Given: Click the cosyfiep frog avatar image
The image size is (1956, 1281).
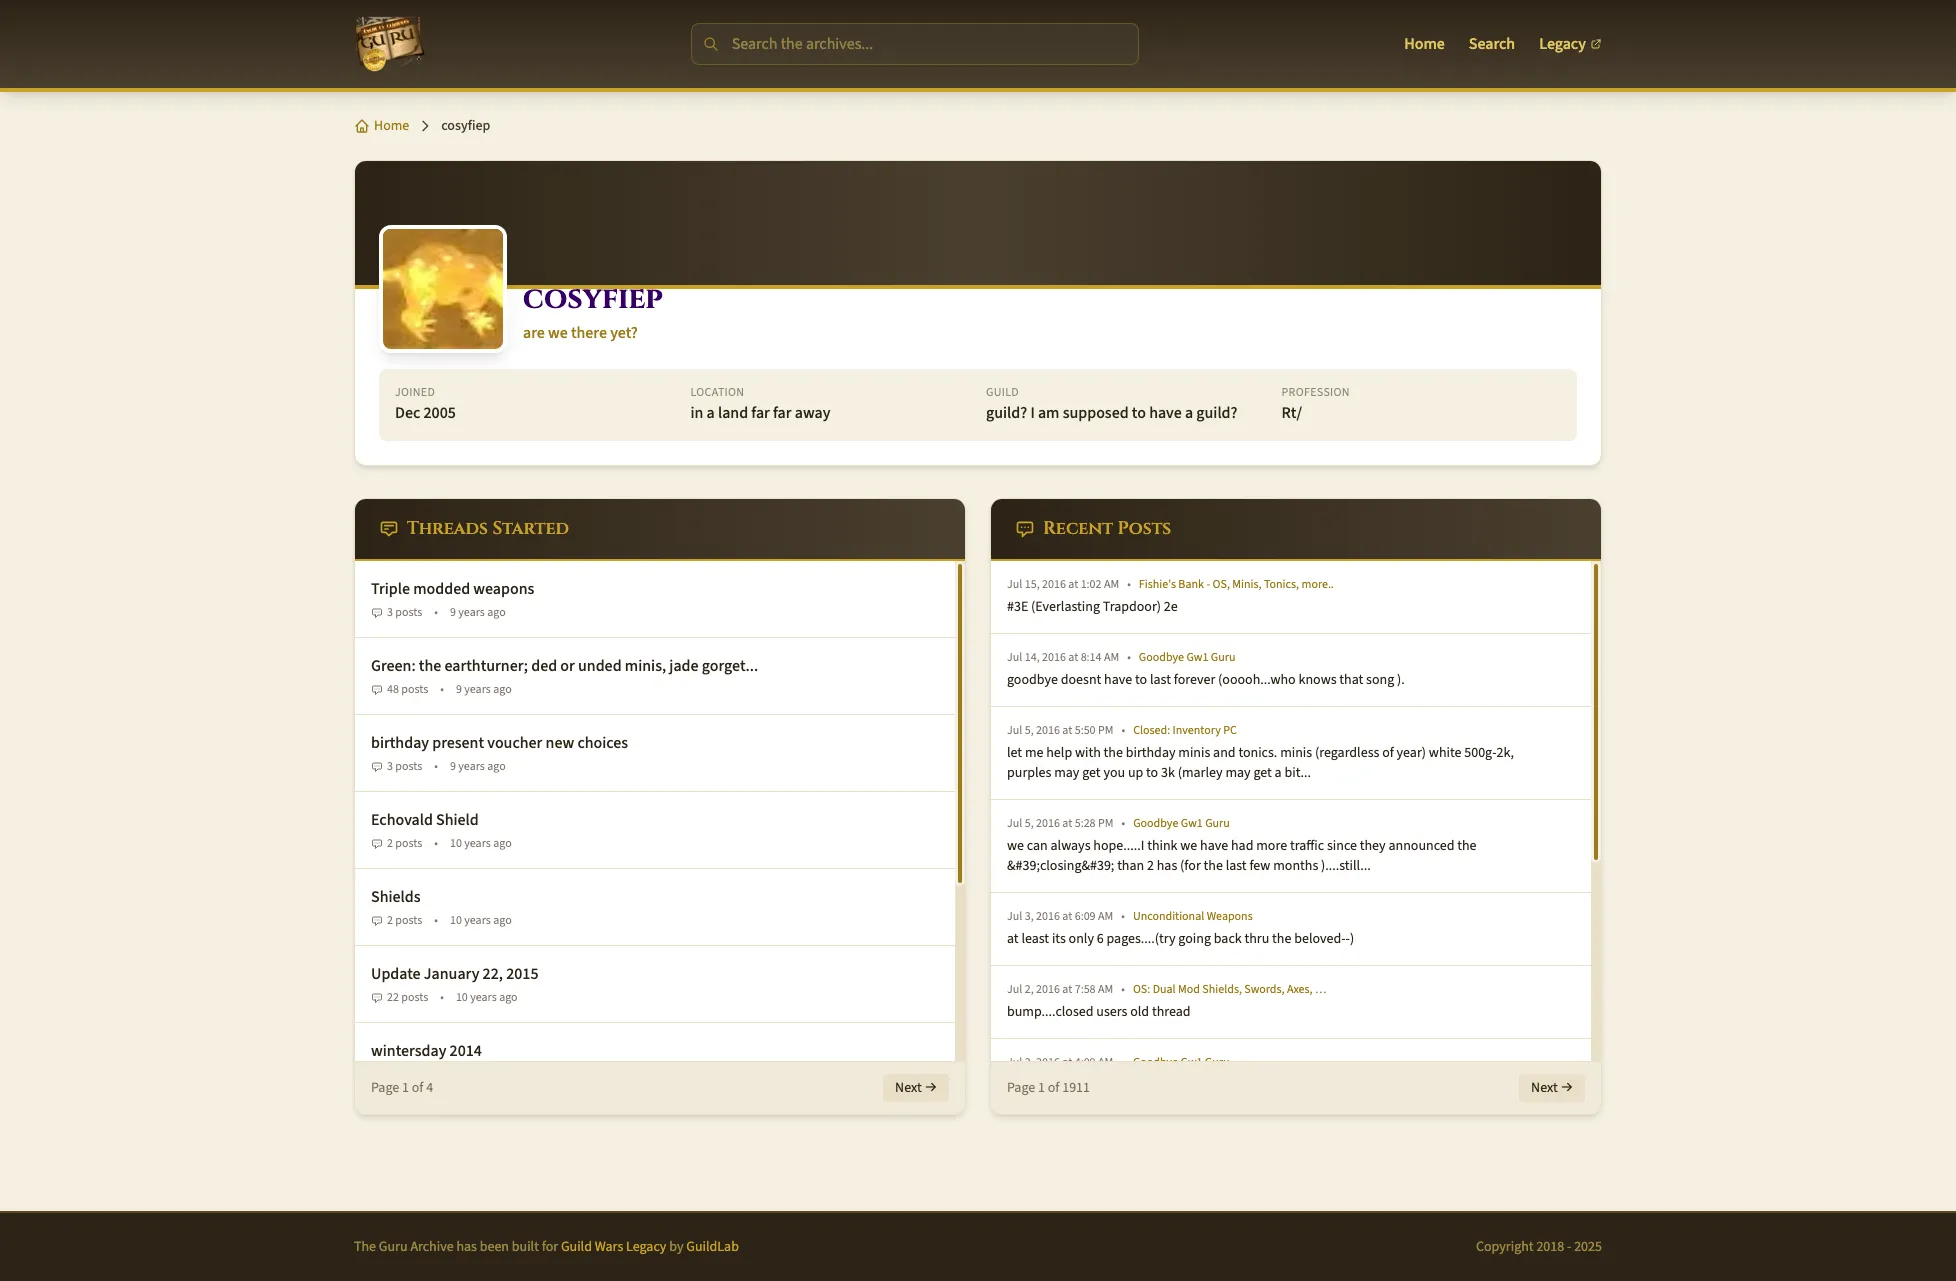Looking at the screenshot, I should [x=443, y=289].
